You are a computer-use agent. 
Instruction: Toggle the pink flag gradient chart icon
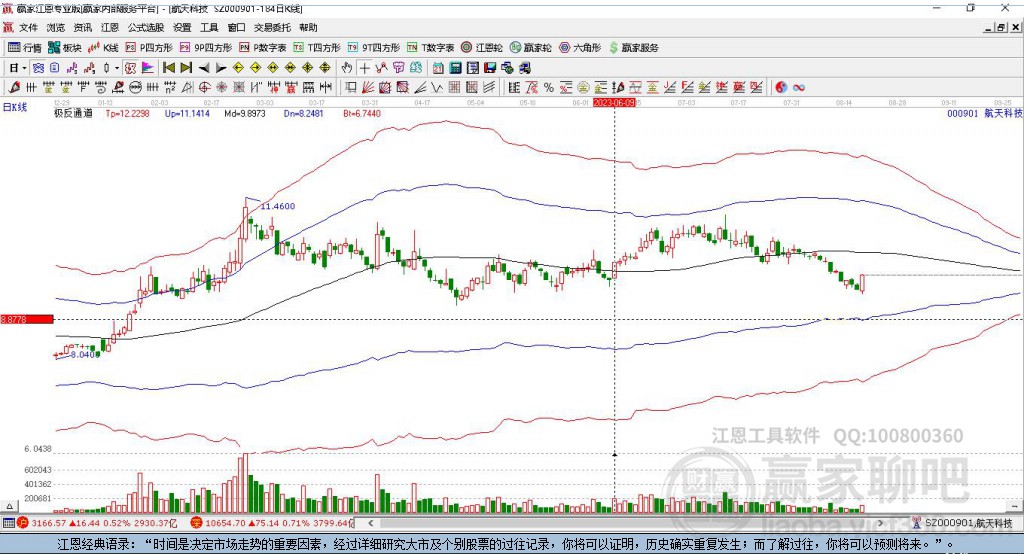pos(148,68)
